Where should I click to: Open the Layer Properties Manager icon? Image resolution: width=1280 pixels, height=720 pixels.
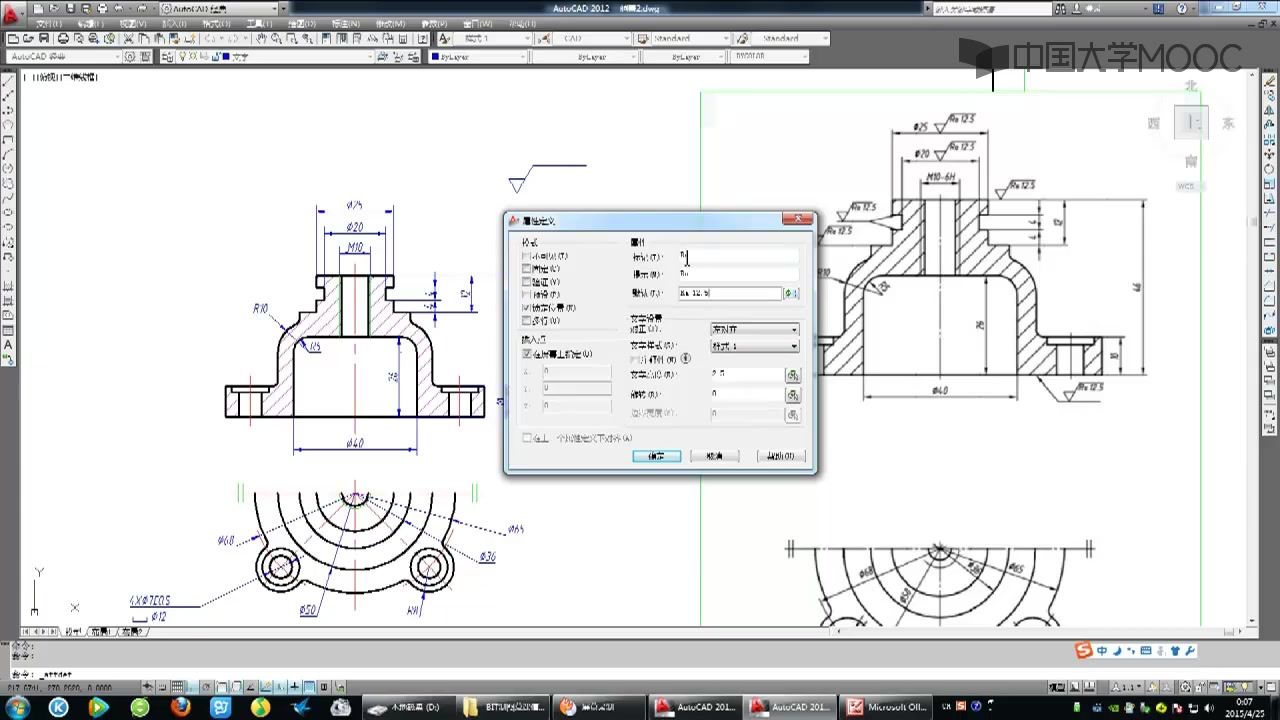(167, 57)
